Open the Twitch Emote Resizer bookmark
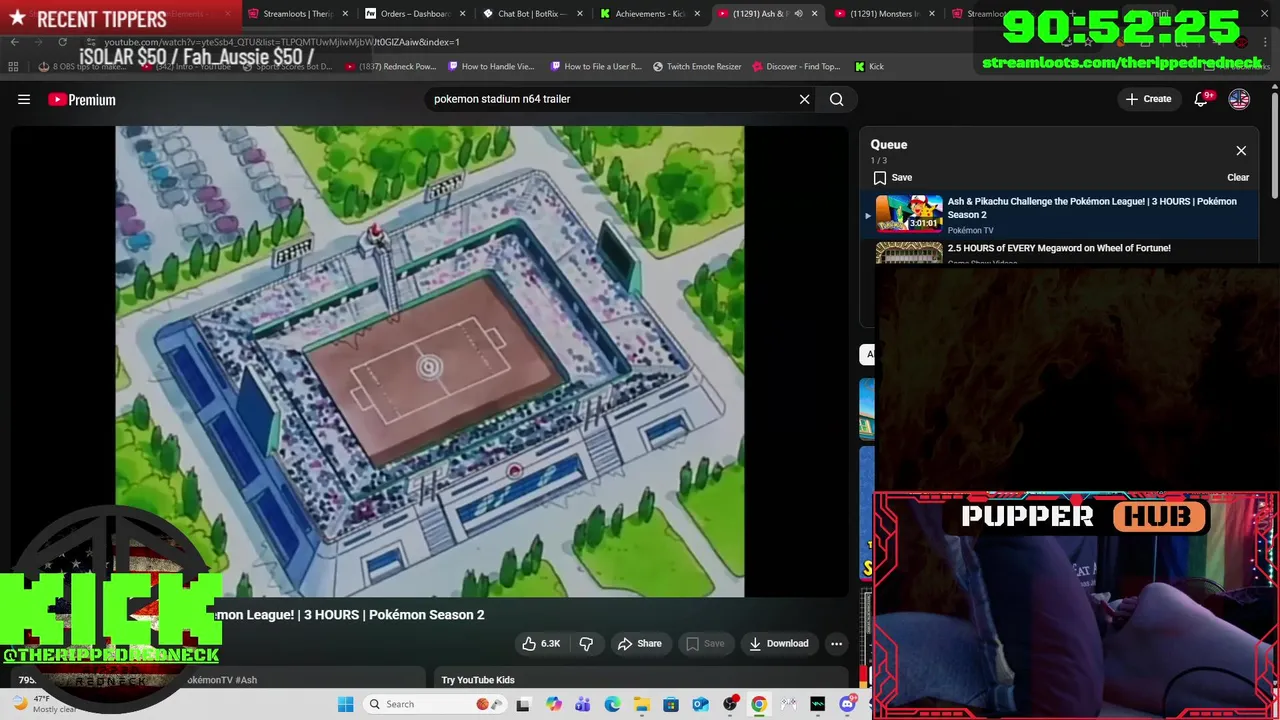1280x720 pixels. (x=697, y=67)
